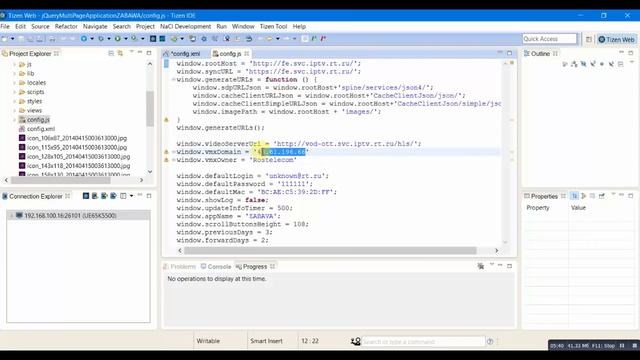The height and width of the screenshot is (360, 640).
Task: Switch to the Console tab
Action: [x=216, y=267]
